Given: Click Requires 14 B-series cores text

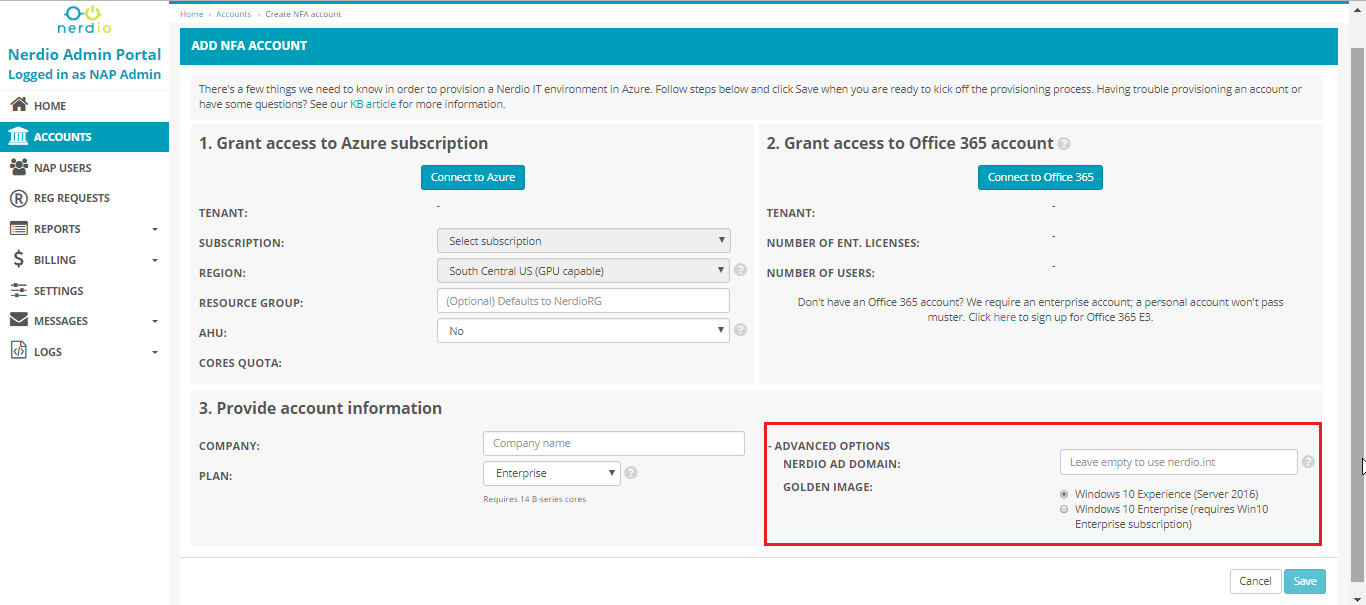Looking at the screenshot, I should click(535, 499).
